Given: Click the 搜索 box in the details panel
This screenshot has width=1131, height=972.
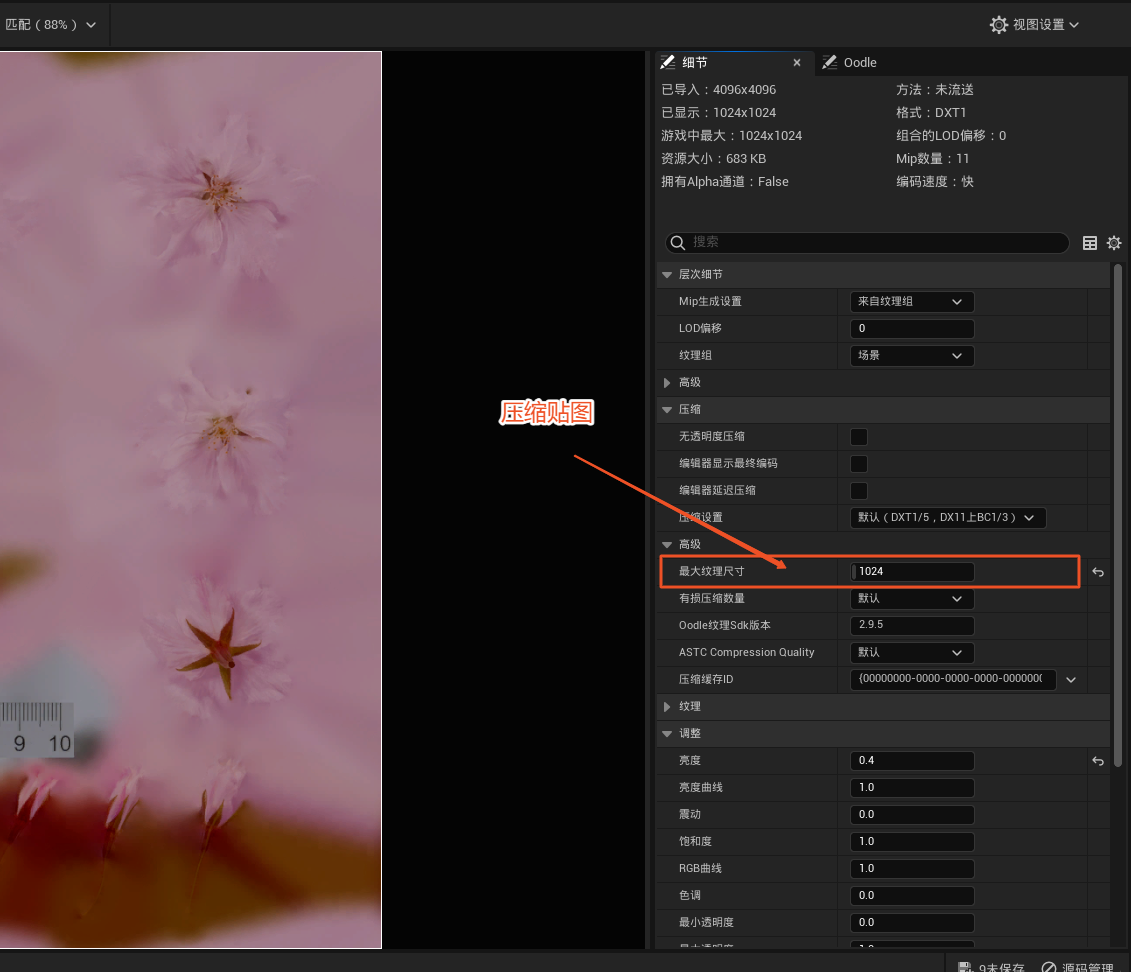Looking at the screenshot, I should click(x=868, y=243).
